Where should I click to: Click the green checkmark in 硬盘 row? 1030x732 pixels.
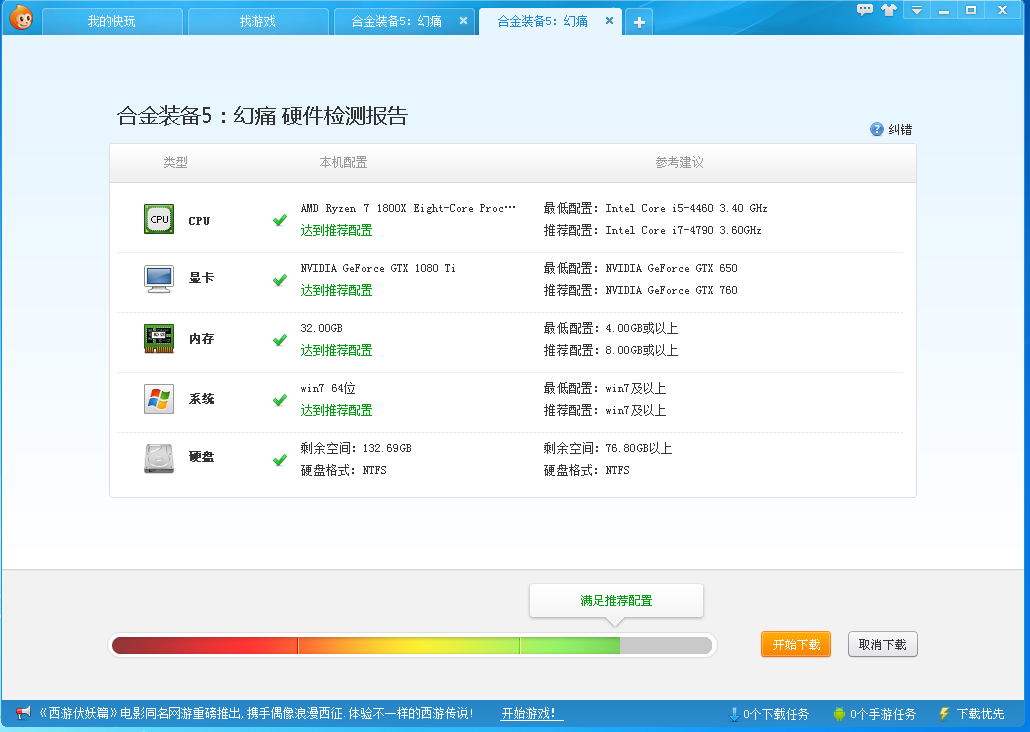280,460
